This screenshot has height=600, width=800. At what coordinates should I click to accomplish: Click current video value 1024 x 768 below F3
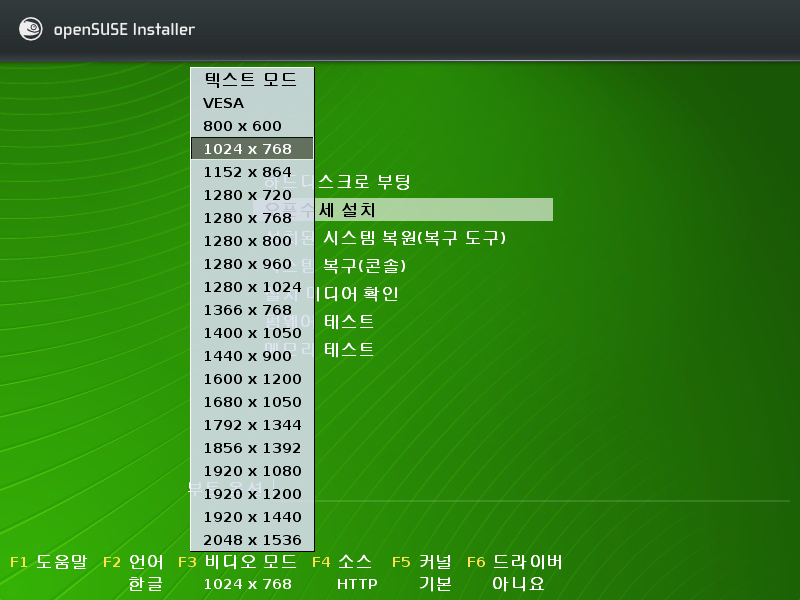pyautogui.click(x=247, y=584)
